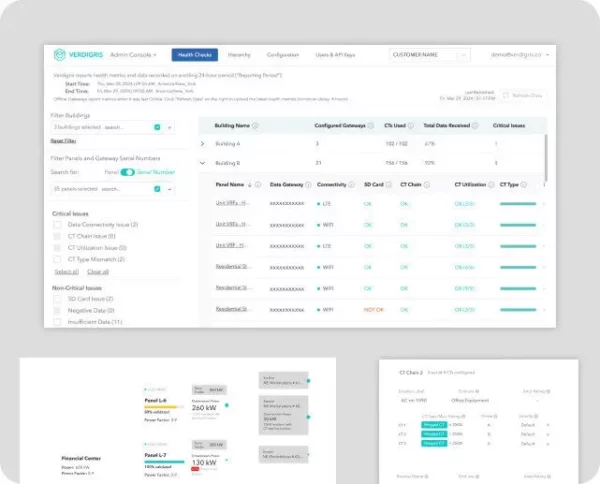Click the buildings filter search field

[113, 127]
